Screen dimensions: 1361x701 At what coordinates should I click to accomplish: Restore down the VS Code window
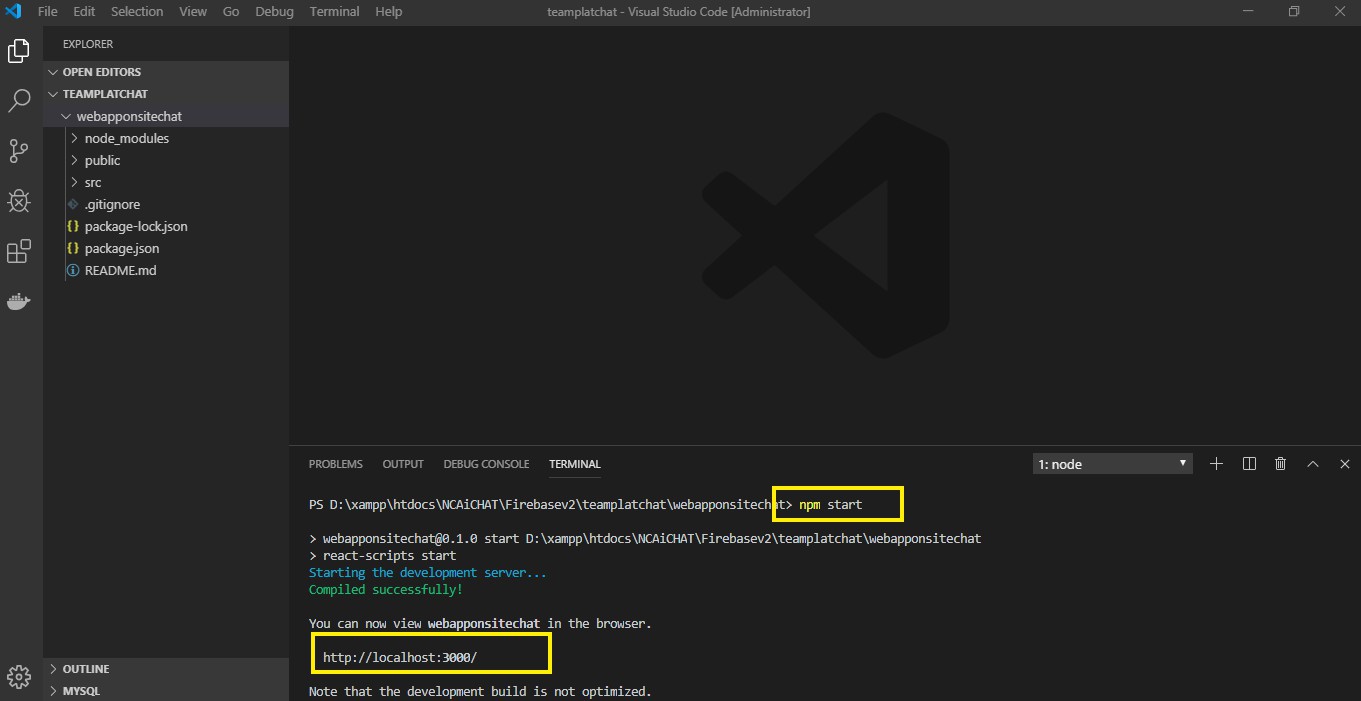[1293, 12]
